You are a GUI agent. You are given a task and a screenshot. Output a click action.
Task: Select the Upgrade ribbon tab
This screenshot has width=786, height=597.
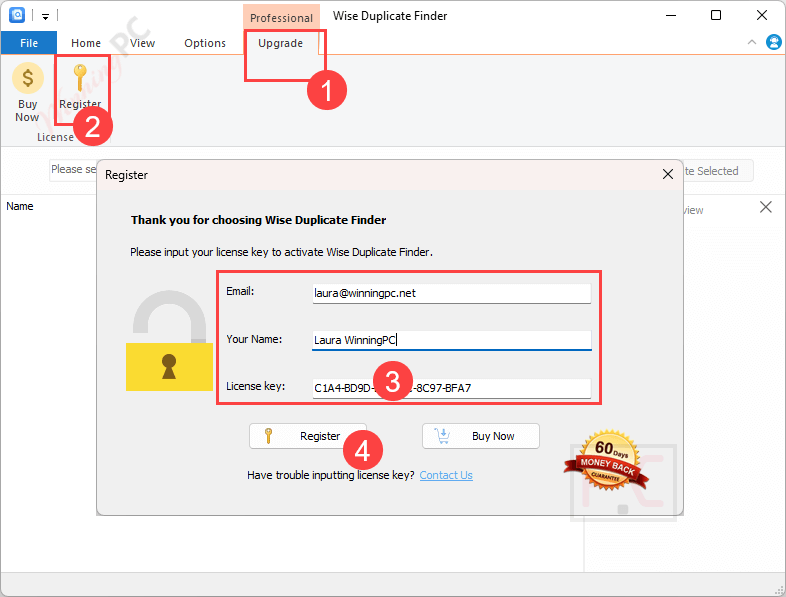pyautogui.click(x=281, y=43)
